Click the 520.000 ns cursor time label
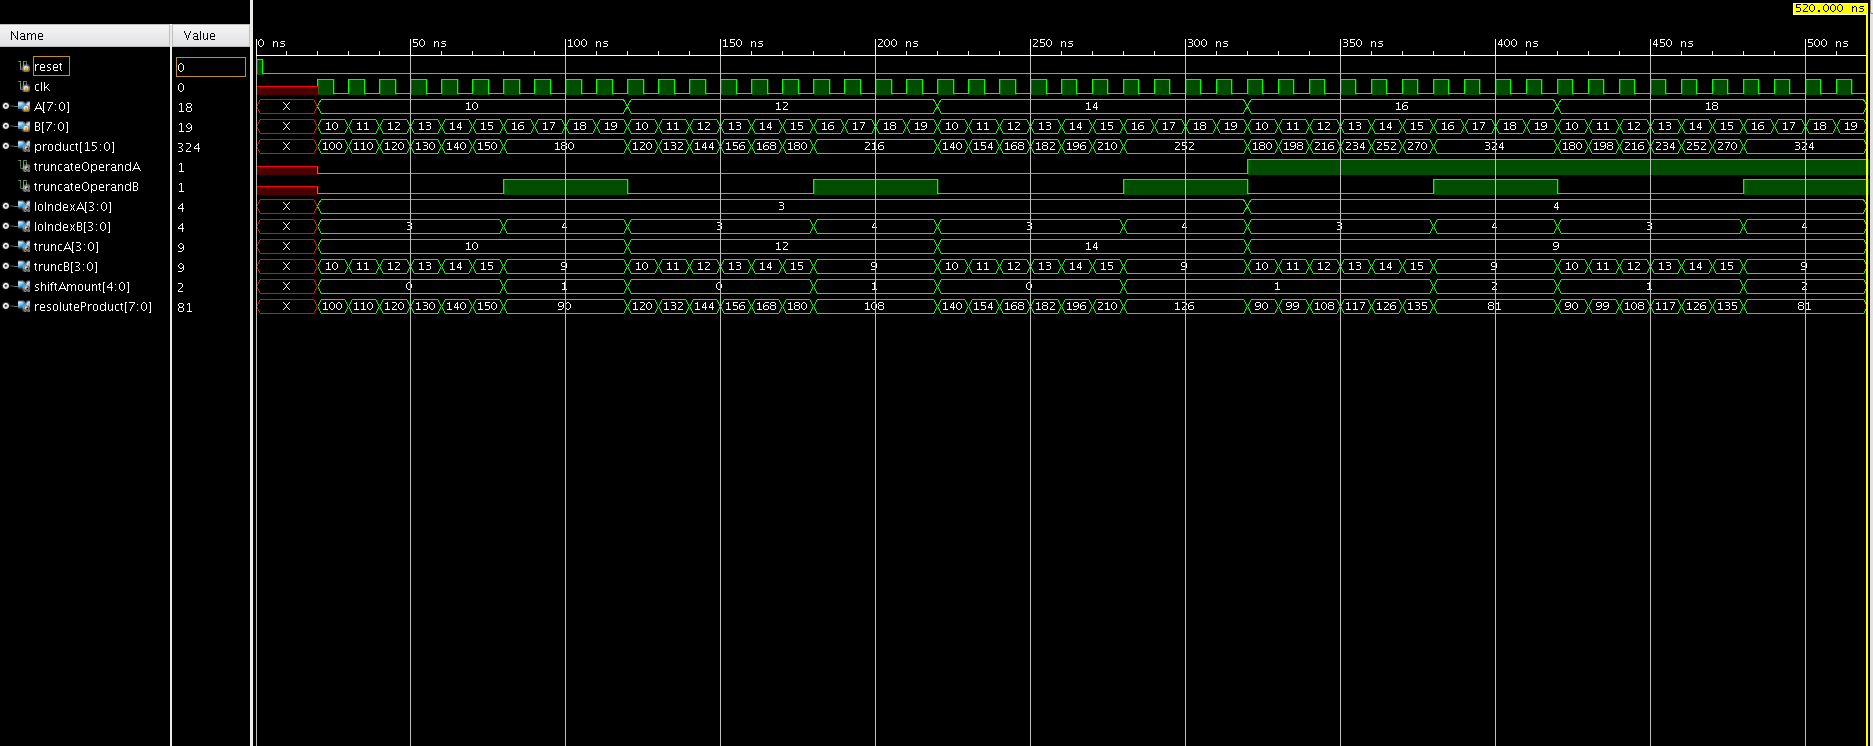 (x=1829, y=7)
